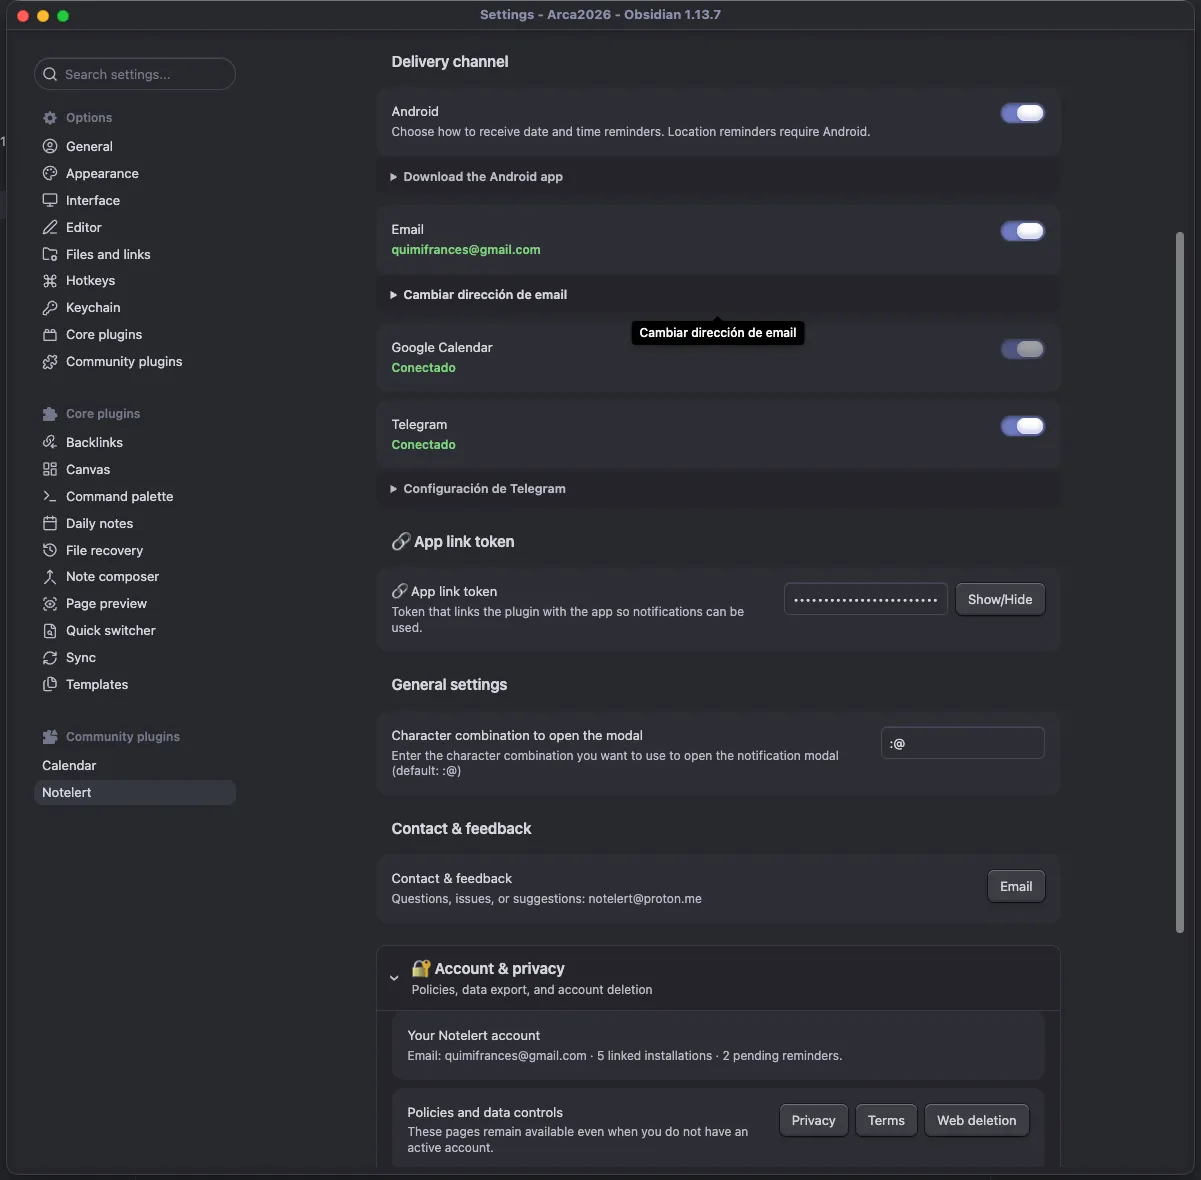Viewport: 1201px width, 1180px height.
Task: Click the Interface monitor icon
Action: point(50,200)
